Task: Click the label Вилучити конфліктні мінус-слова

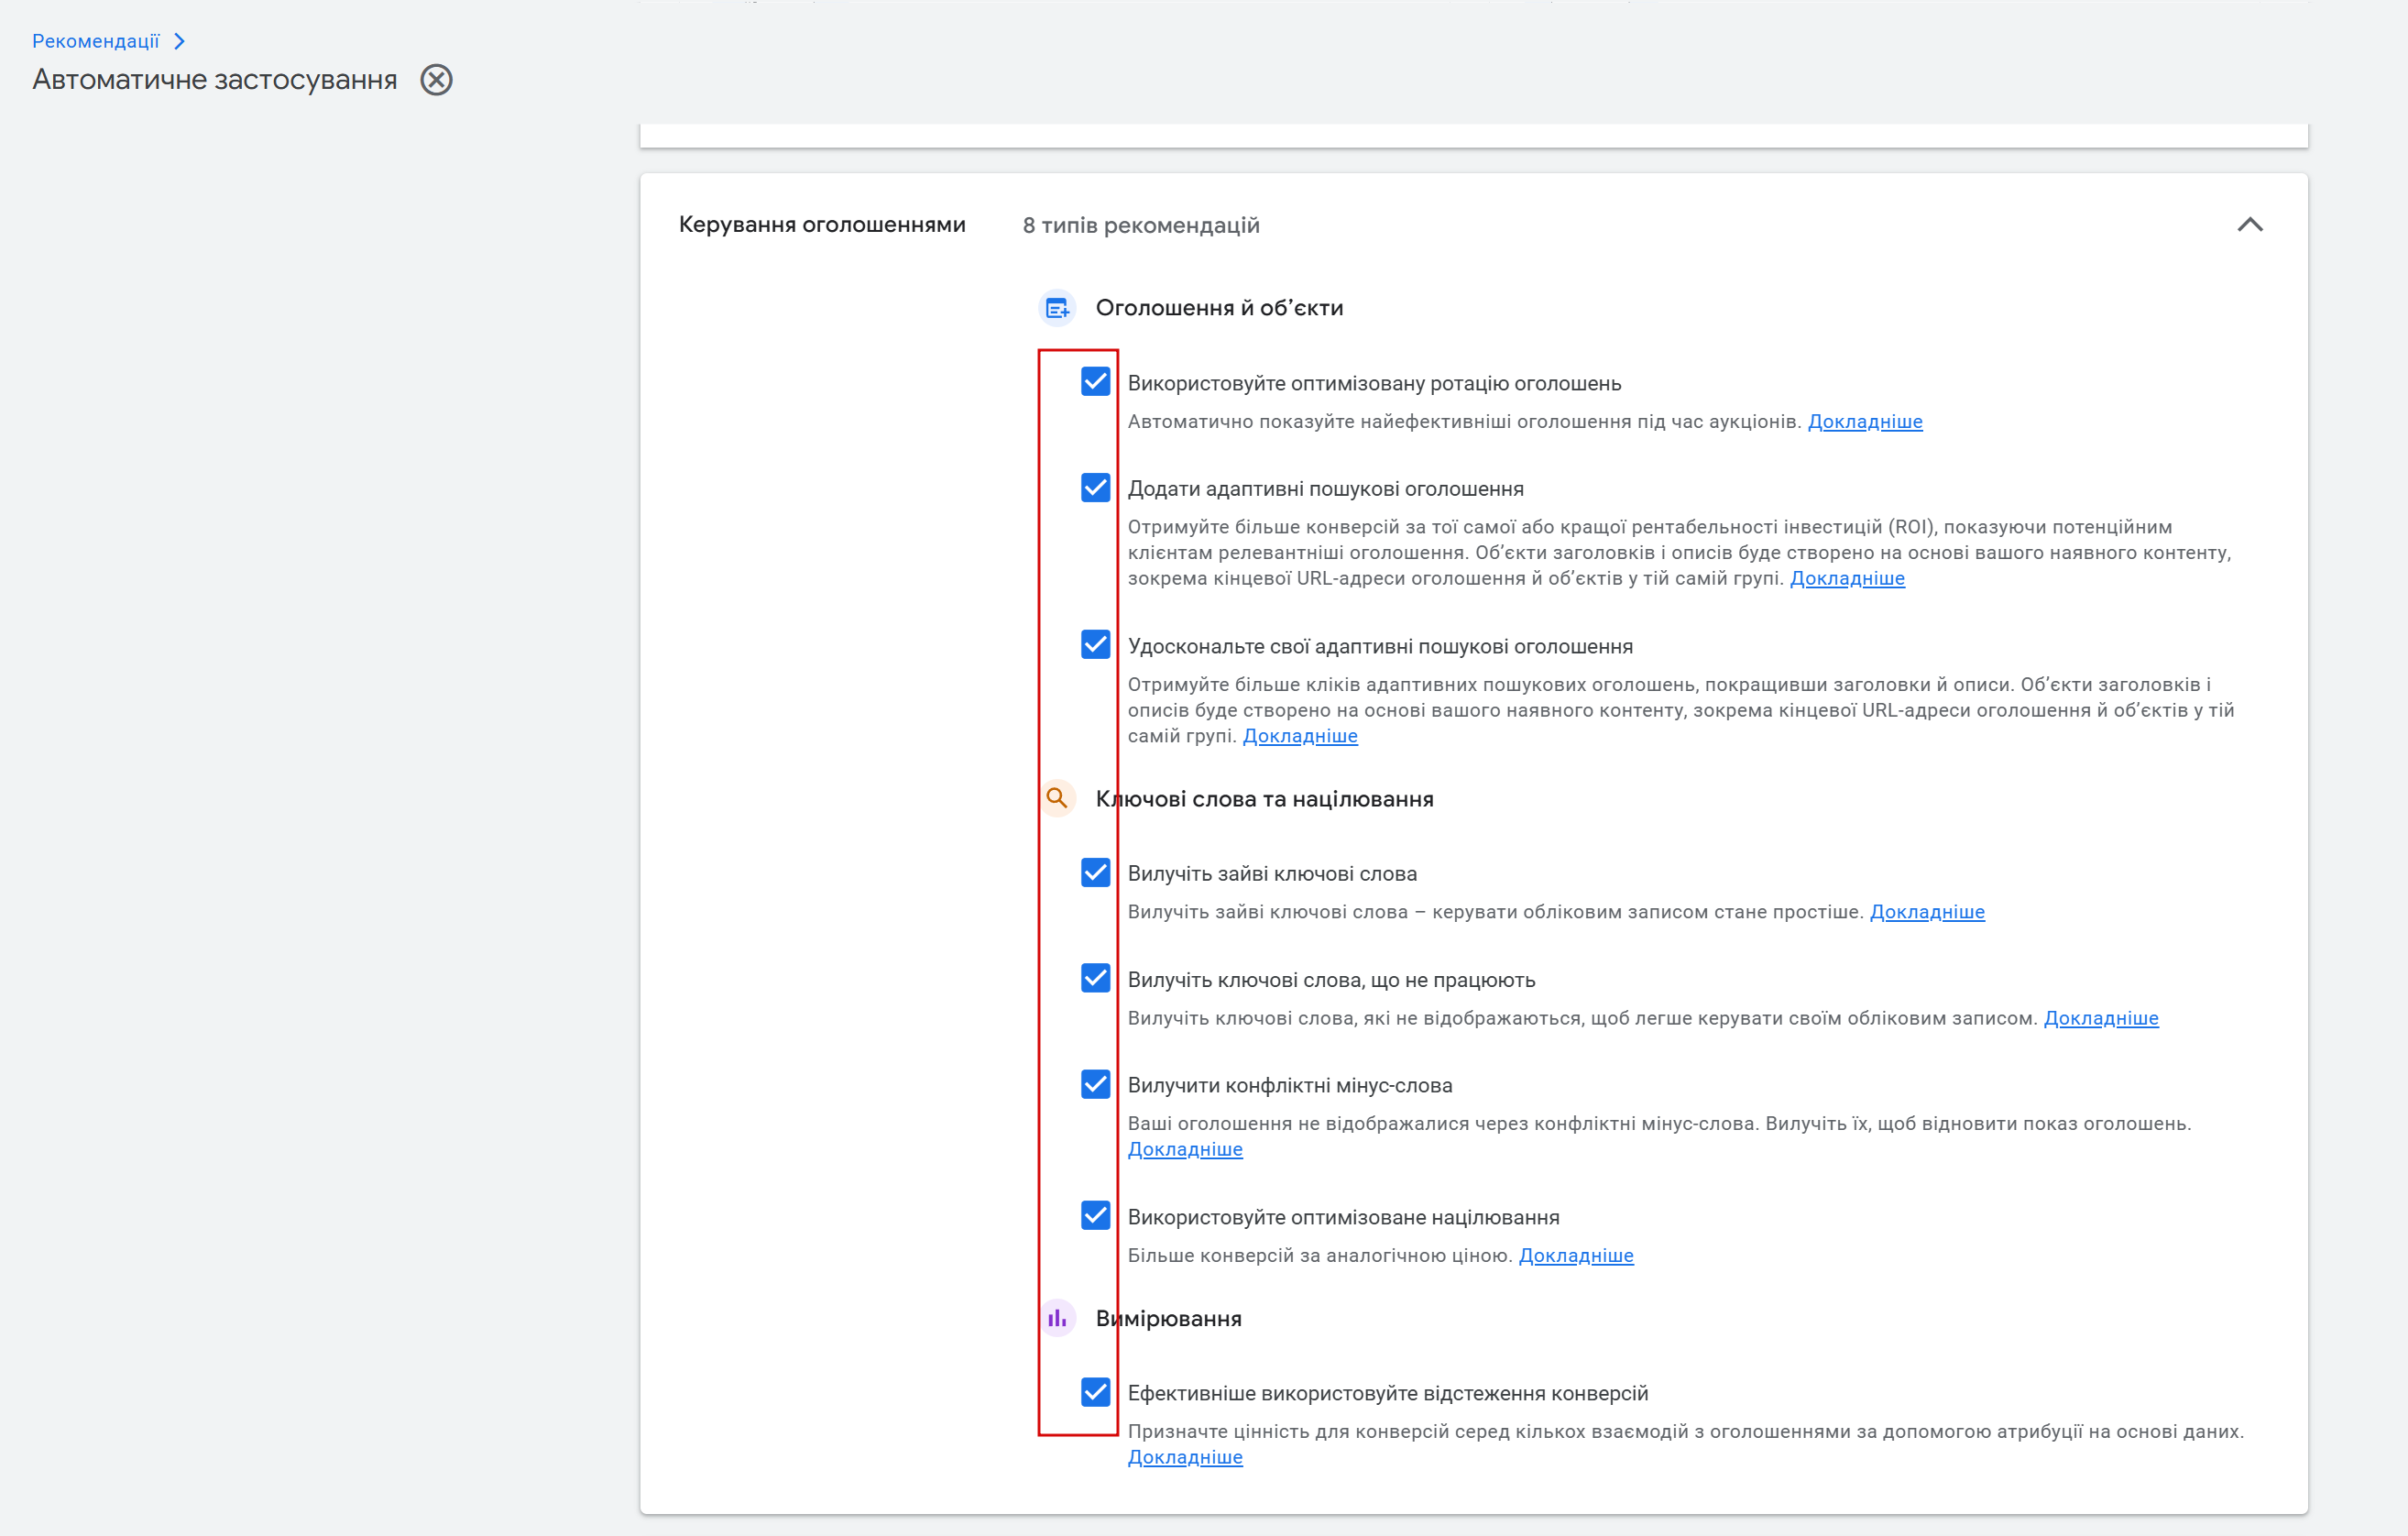Action: point(1290,1086)
